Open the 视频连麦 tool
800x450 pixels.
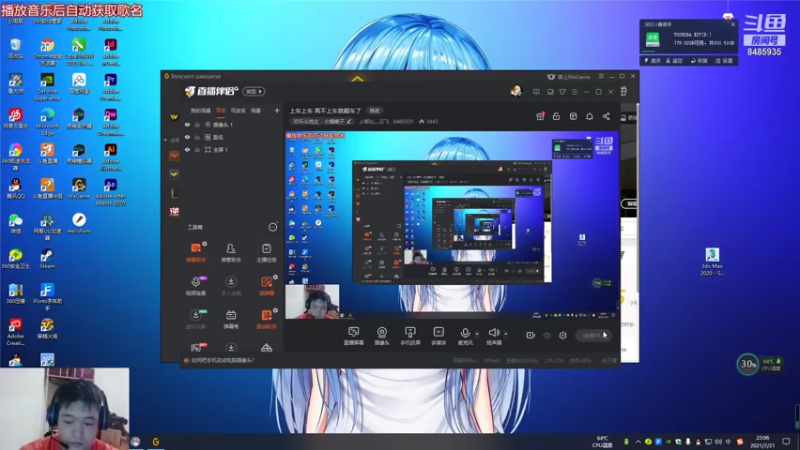pyautogui.click(x=195, y=286)
